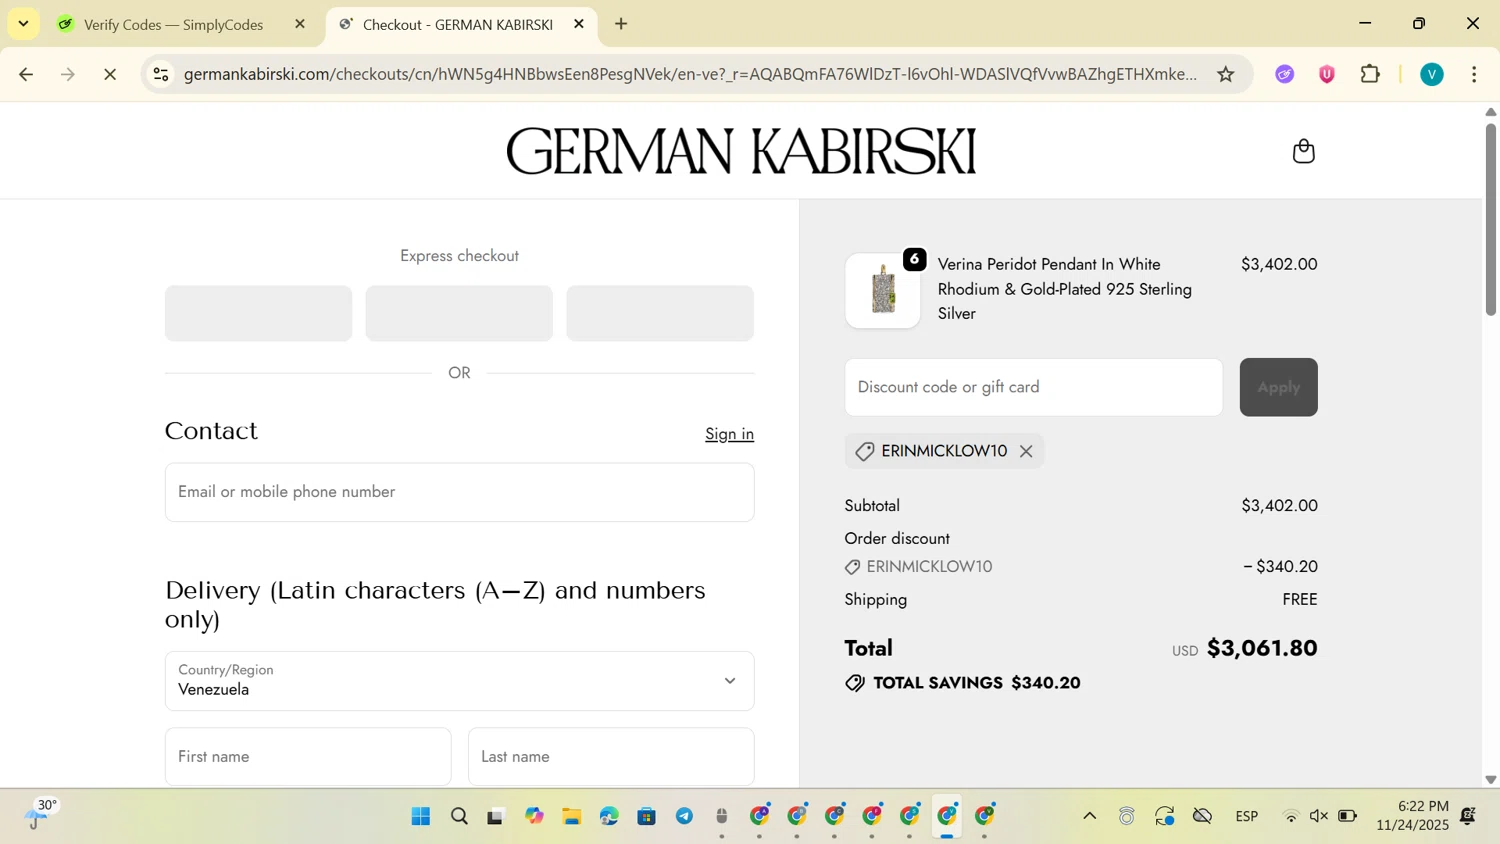
Task: Switch to the Verify Codes SimplyCodes tab
Action: point(173,24)
